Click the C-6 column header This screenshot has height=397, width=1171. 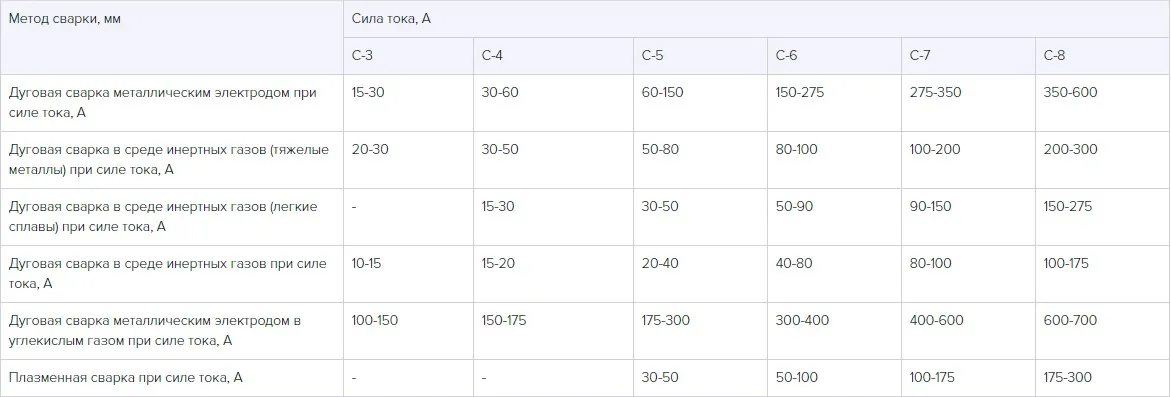pos(835,56)
